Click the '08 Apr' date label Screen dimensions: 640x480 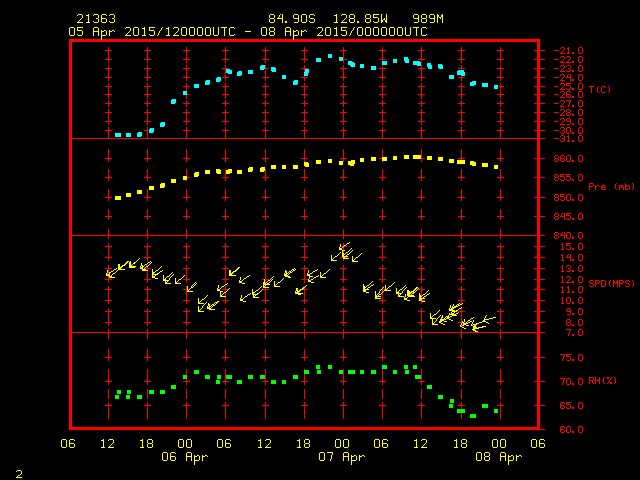click(x=498, y=457)
